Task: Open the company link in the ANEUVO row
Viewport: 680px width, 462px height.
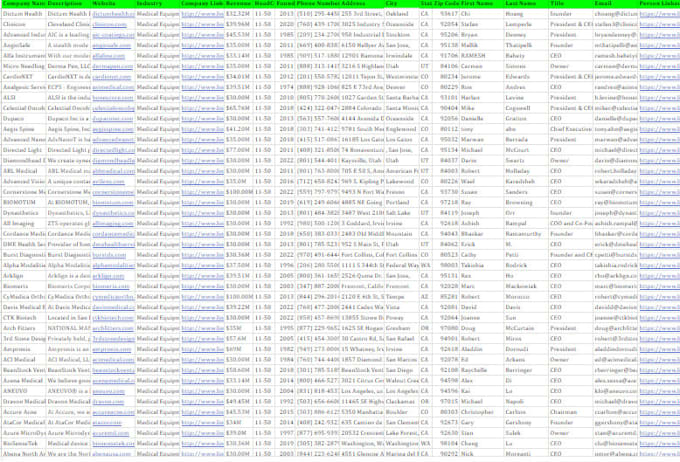Action: pos(203,391)
